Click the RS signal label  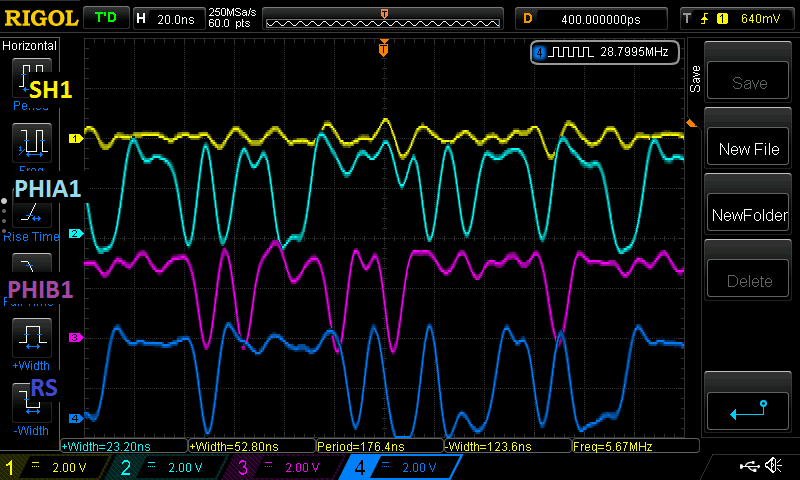point(44,388)
